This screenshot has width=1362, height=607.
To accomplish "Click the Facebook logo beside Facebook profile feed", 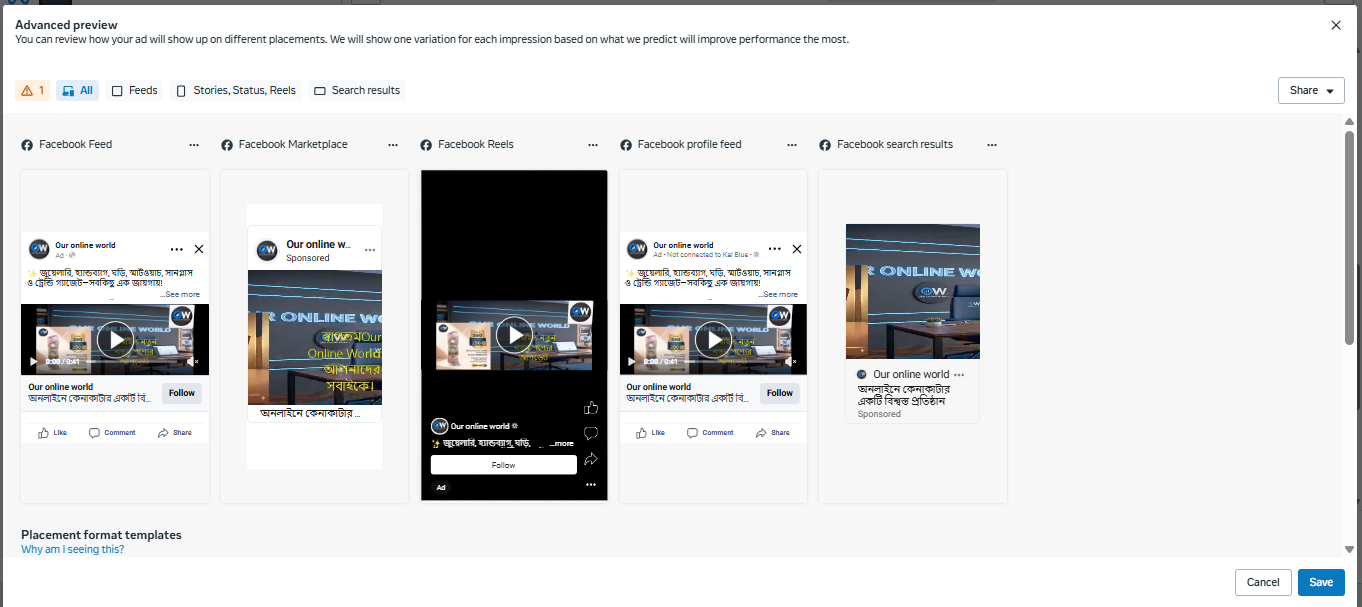I will click(x=626, y=145).
